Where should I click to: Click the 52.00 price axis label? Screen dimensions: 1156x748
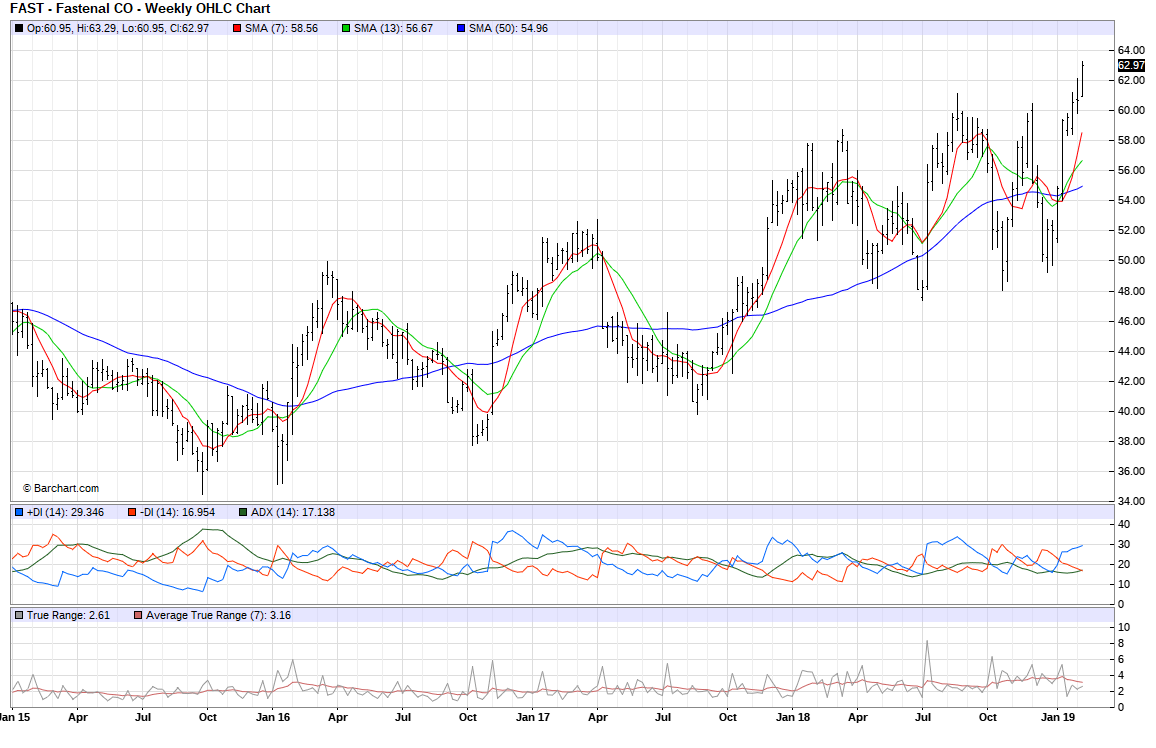click(x=1131, y=231)
